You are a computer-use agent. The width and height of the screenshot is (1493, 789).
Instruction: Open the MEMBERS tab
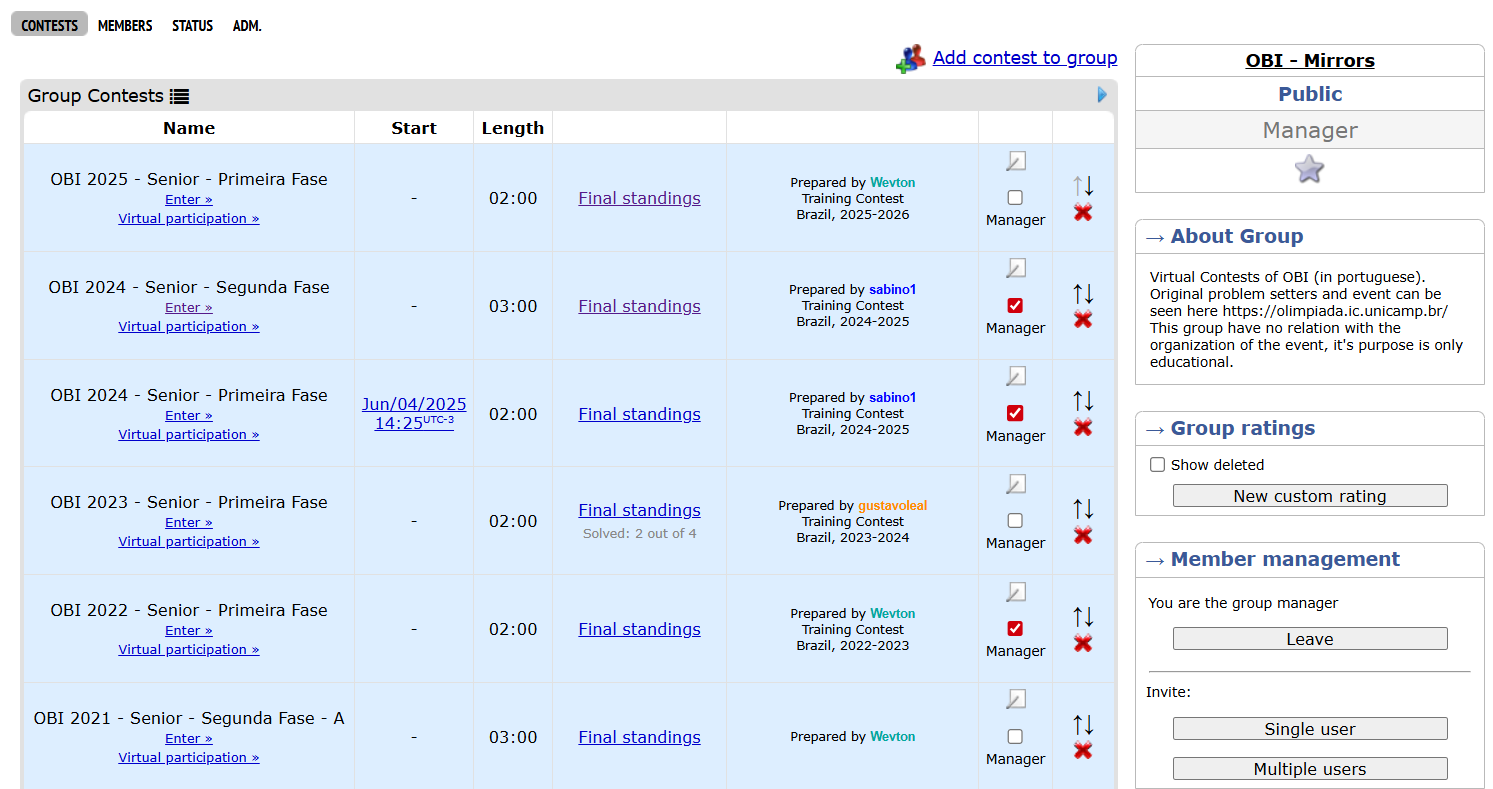pyautogui.click(x=125, y=26)
